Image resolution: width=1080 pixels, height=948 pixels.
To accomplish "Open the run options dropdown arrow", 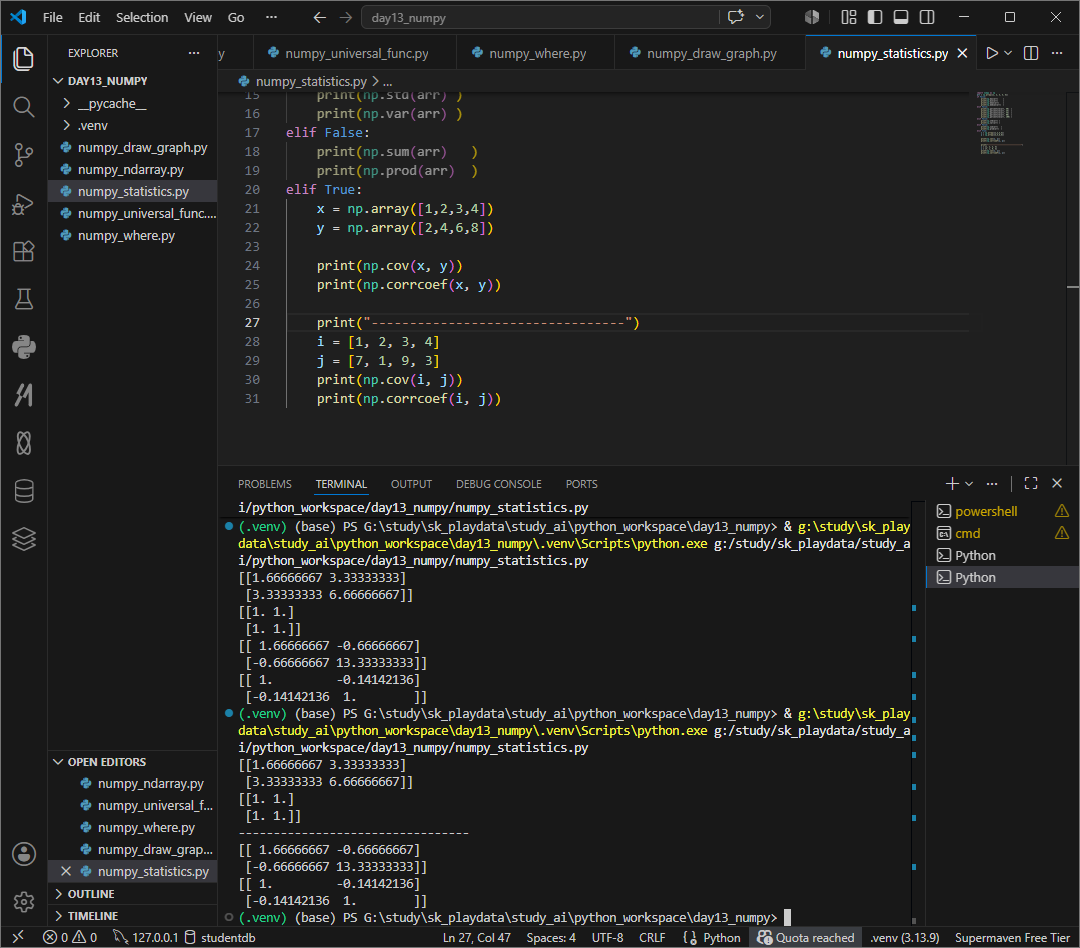I will click(1008, 53).
